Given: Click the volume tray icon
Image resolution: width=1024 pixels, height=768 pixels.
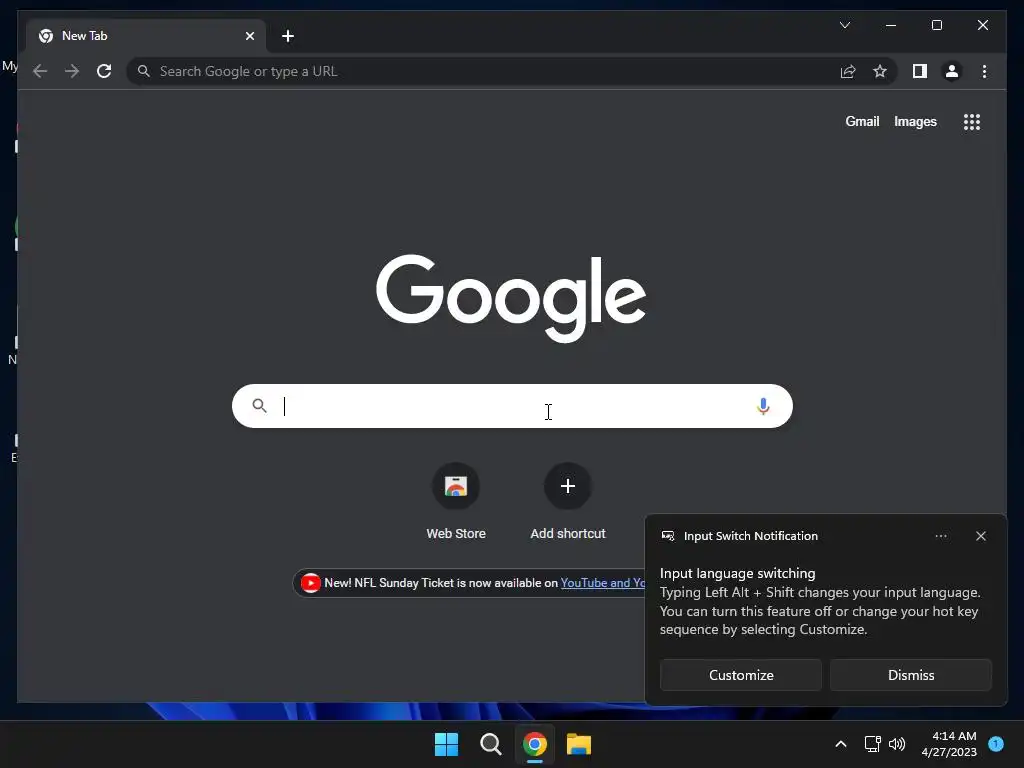Looking at the screenshot, I should click(x=897, y=744).
